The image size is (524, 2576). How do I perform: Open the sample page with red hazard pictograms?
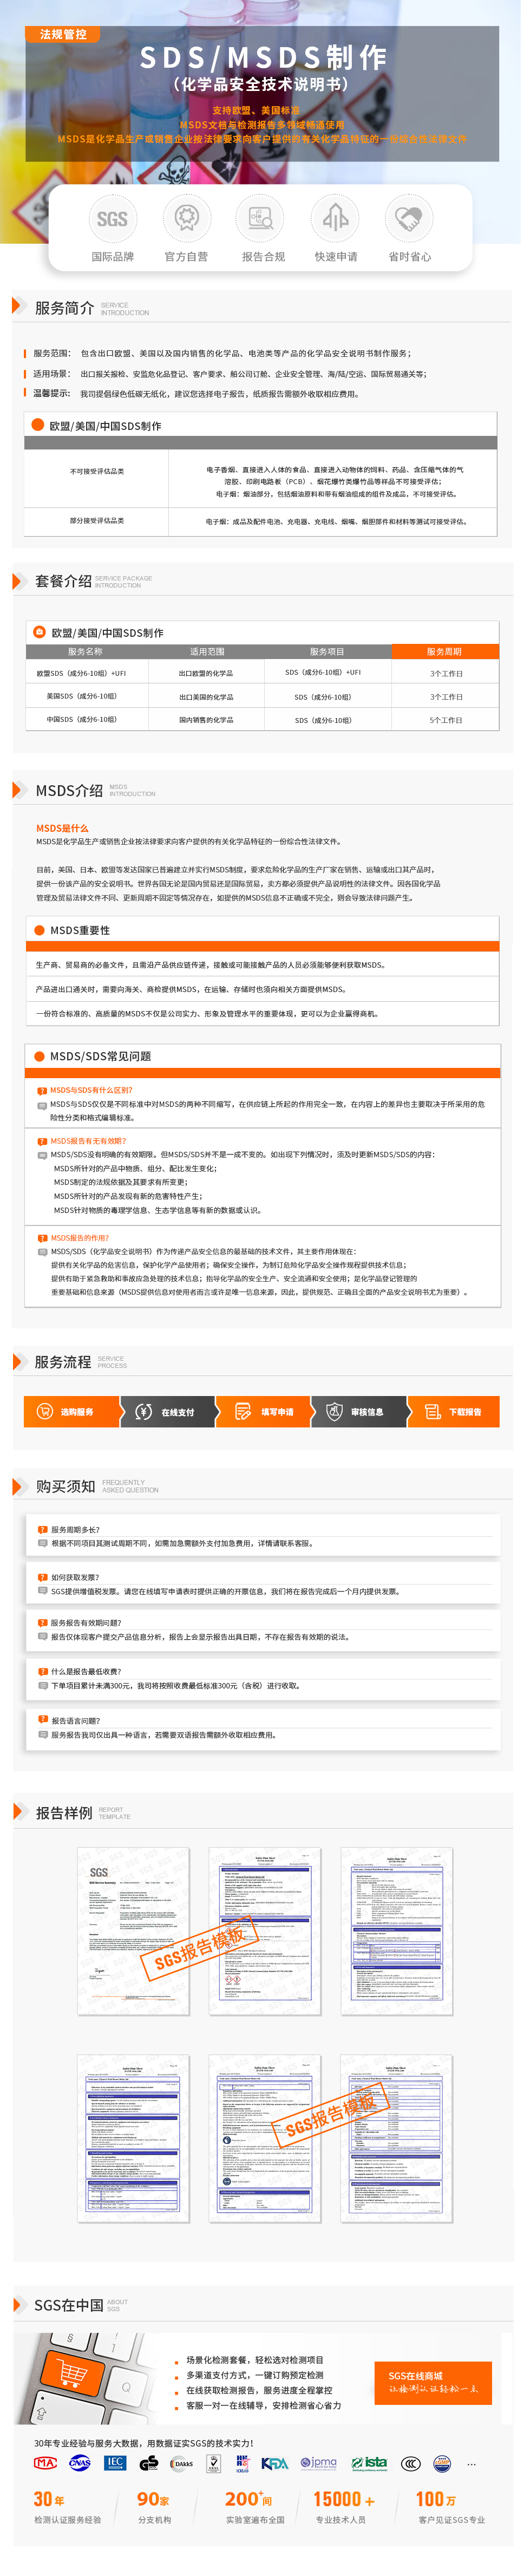265,1931
